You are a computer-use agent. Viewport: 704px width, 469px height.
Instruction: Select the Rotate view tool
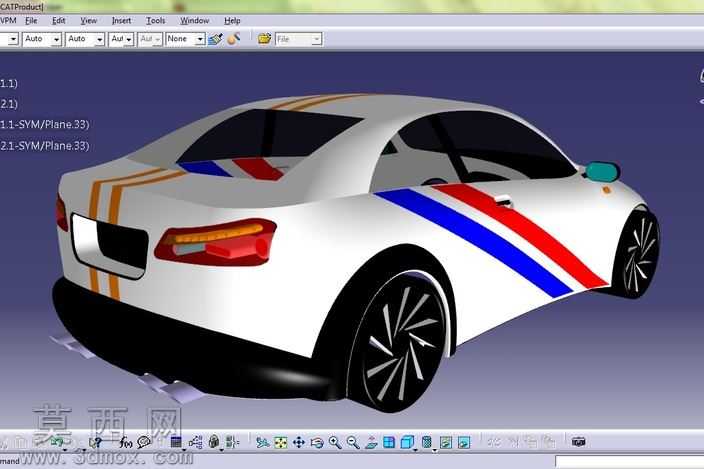(317, 443)
